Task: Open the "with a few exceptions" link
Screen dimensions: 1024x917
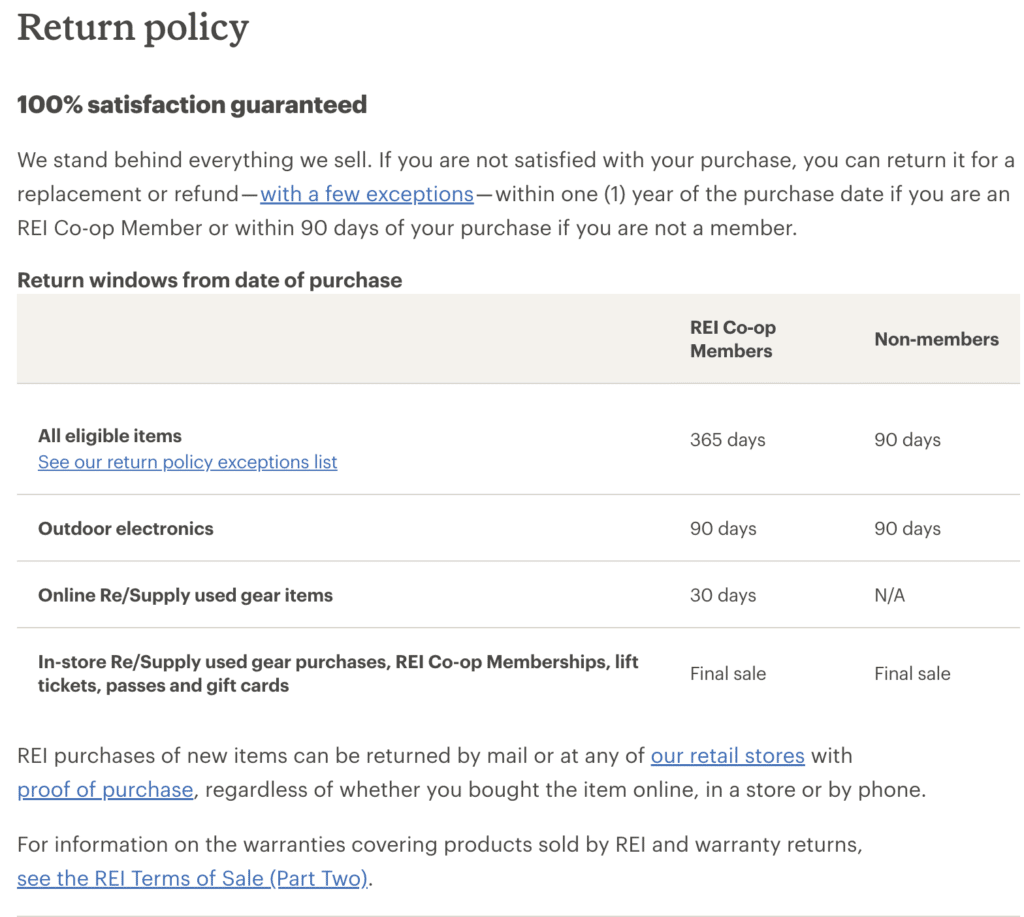Action: click(x=366, y=194)
